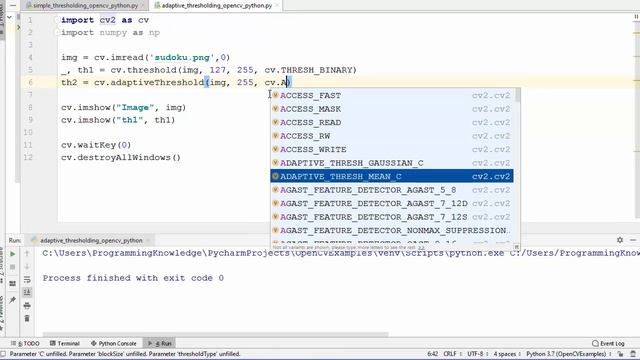Click the down arrow in Run console toolbar
Screen dimensions: 640x360
click(27, 267)
